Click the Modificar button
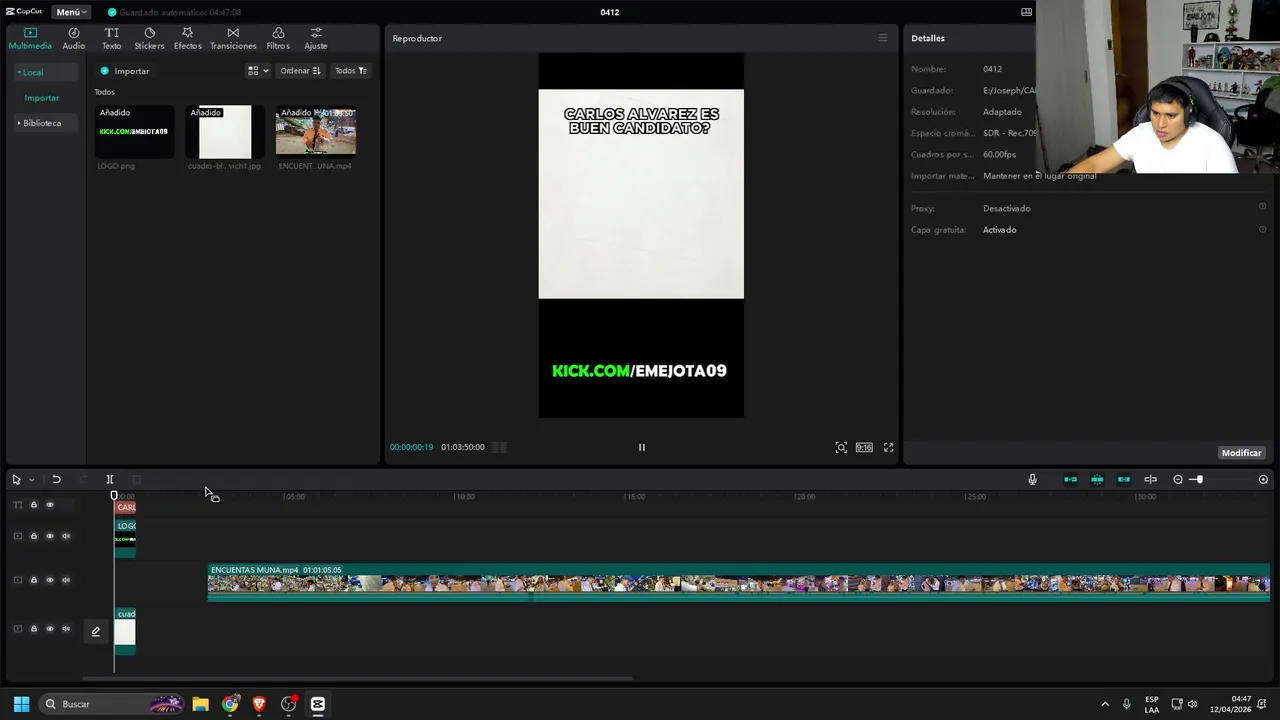 (x=1241, y=453)
